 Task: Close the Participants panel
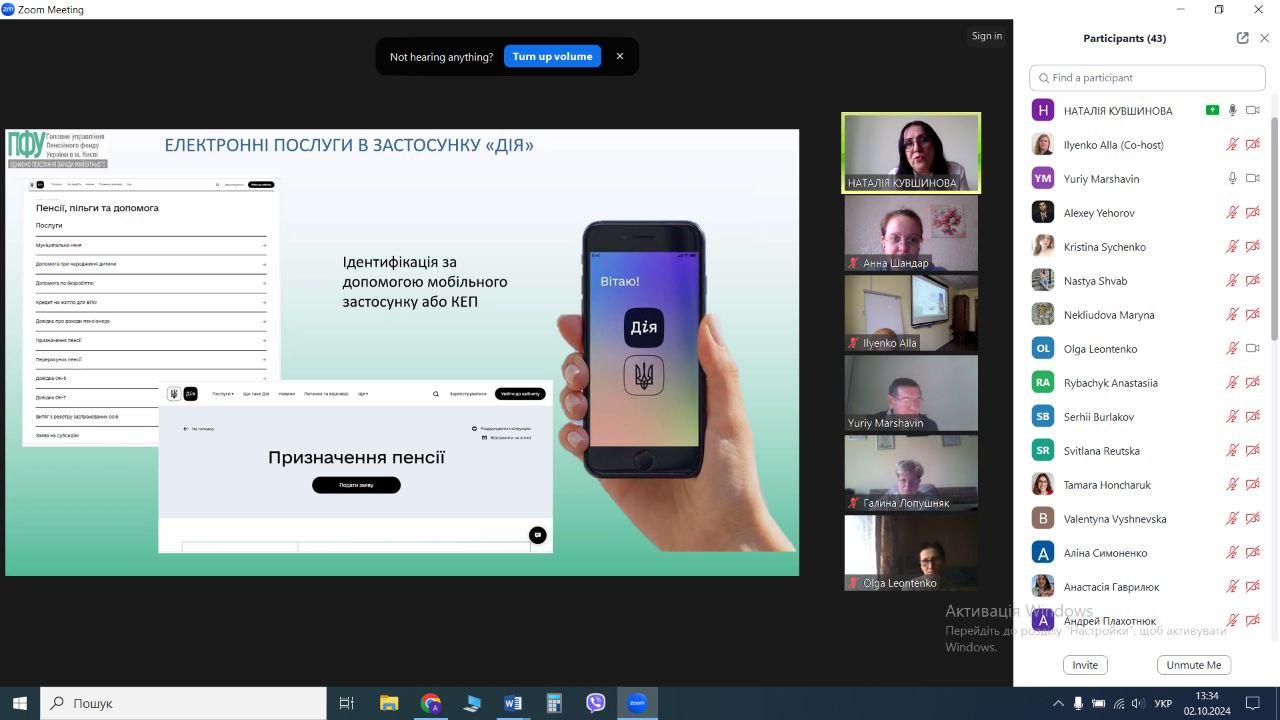point(1264,38)
